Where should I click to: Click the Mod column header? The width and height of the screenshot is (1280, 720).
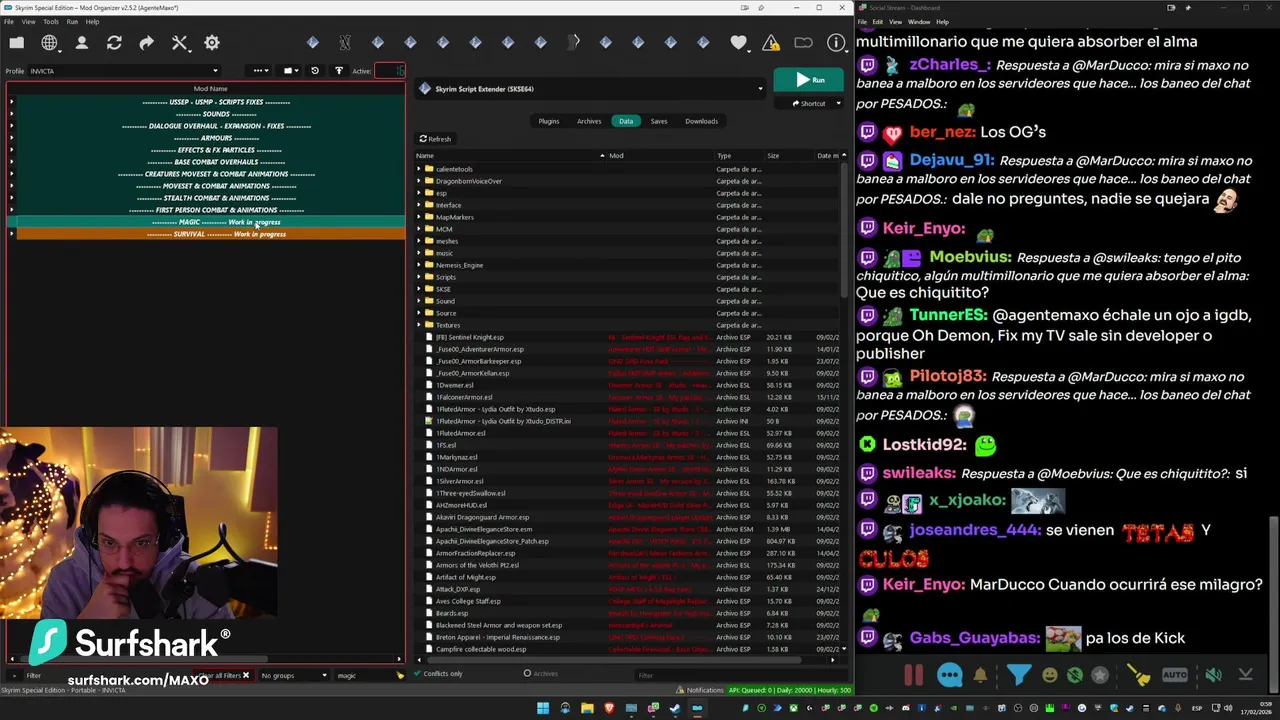pyautogui.click(x=660, y=156)
